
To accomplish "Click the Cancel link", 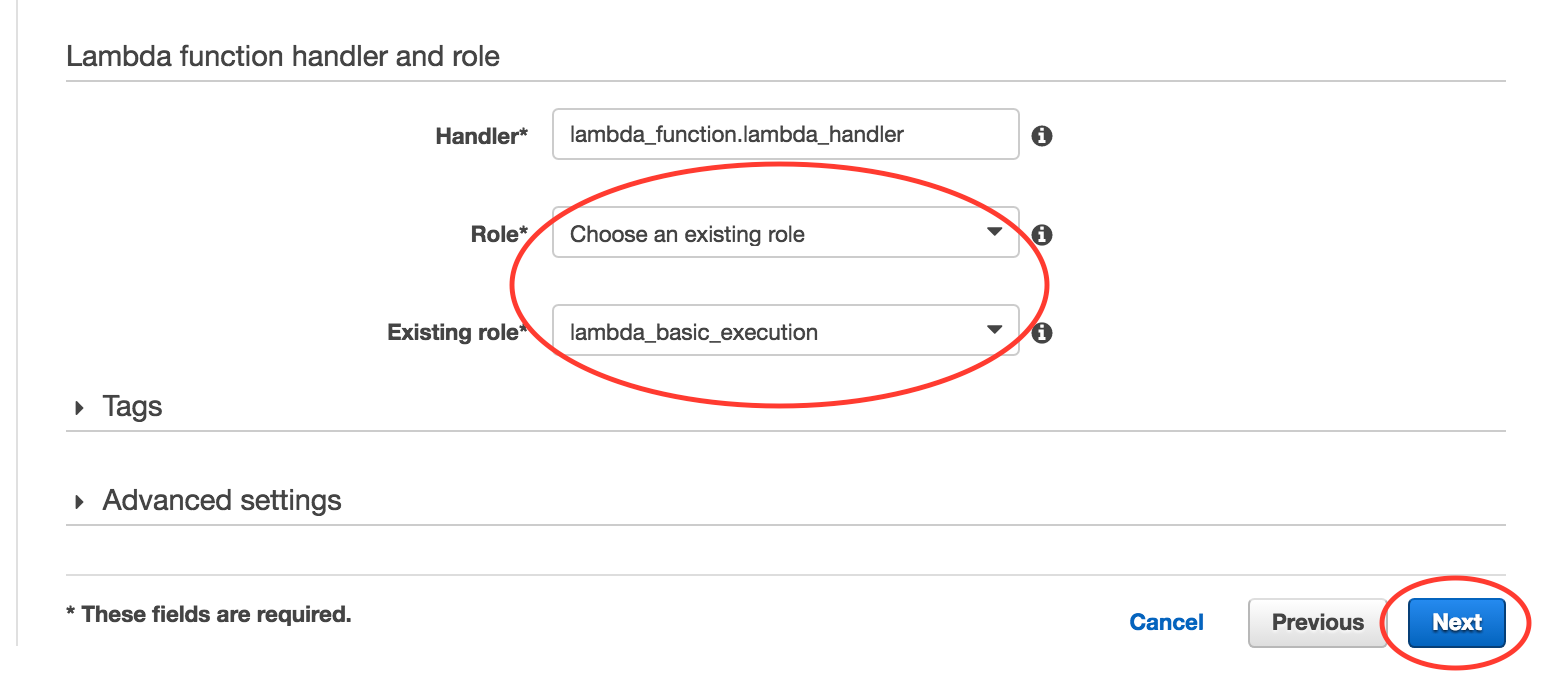I will point(1166,622).
